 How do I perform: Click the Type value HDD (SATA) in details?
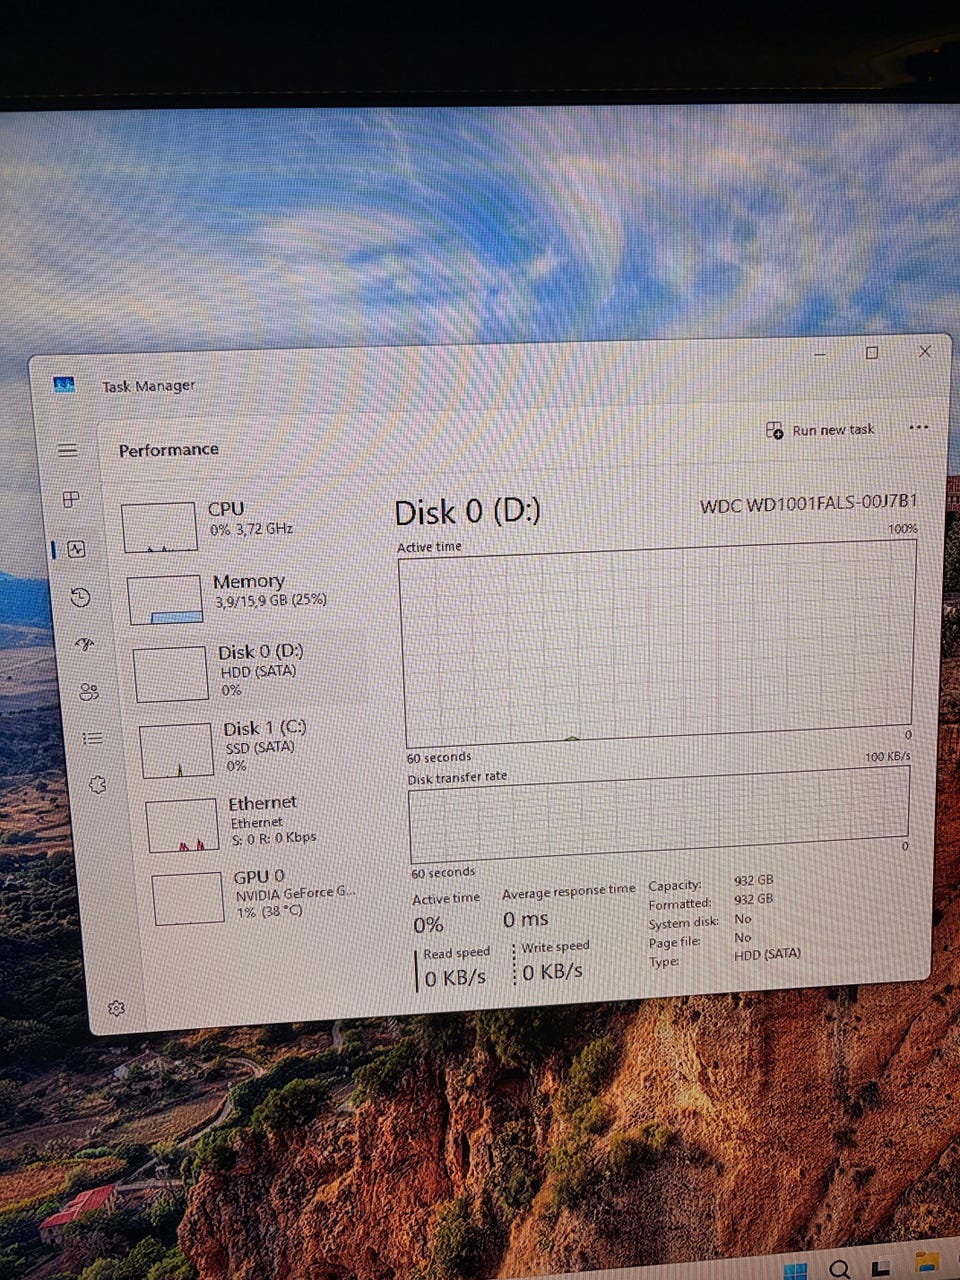[x=767, y=954]
